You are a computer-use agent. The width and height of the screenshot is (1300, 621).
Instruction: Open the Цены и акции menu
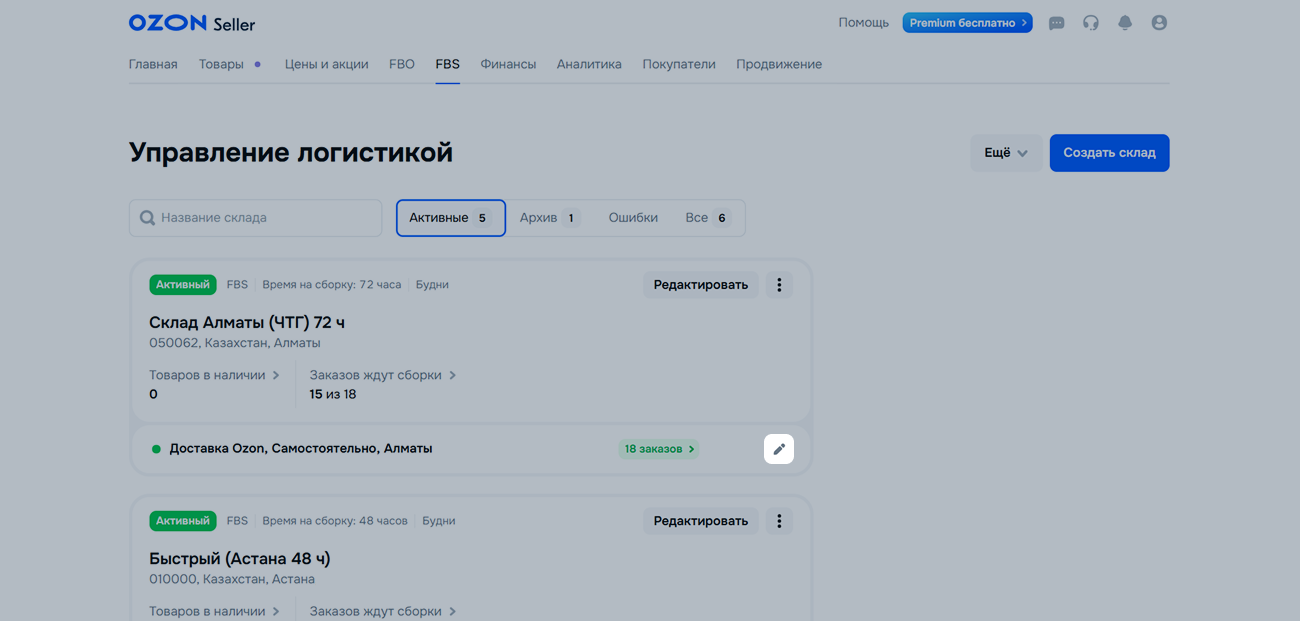point(326,64)
